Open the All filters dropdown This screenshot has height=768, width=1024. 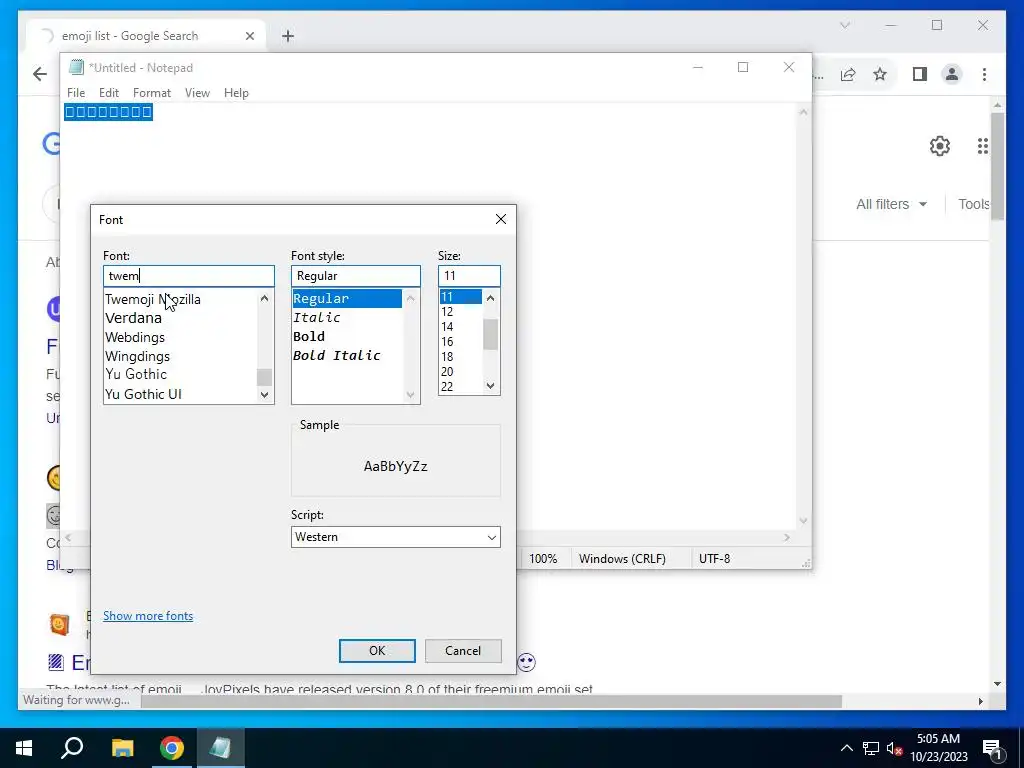891,204
